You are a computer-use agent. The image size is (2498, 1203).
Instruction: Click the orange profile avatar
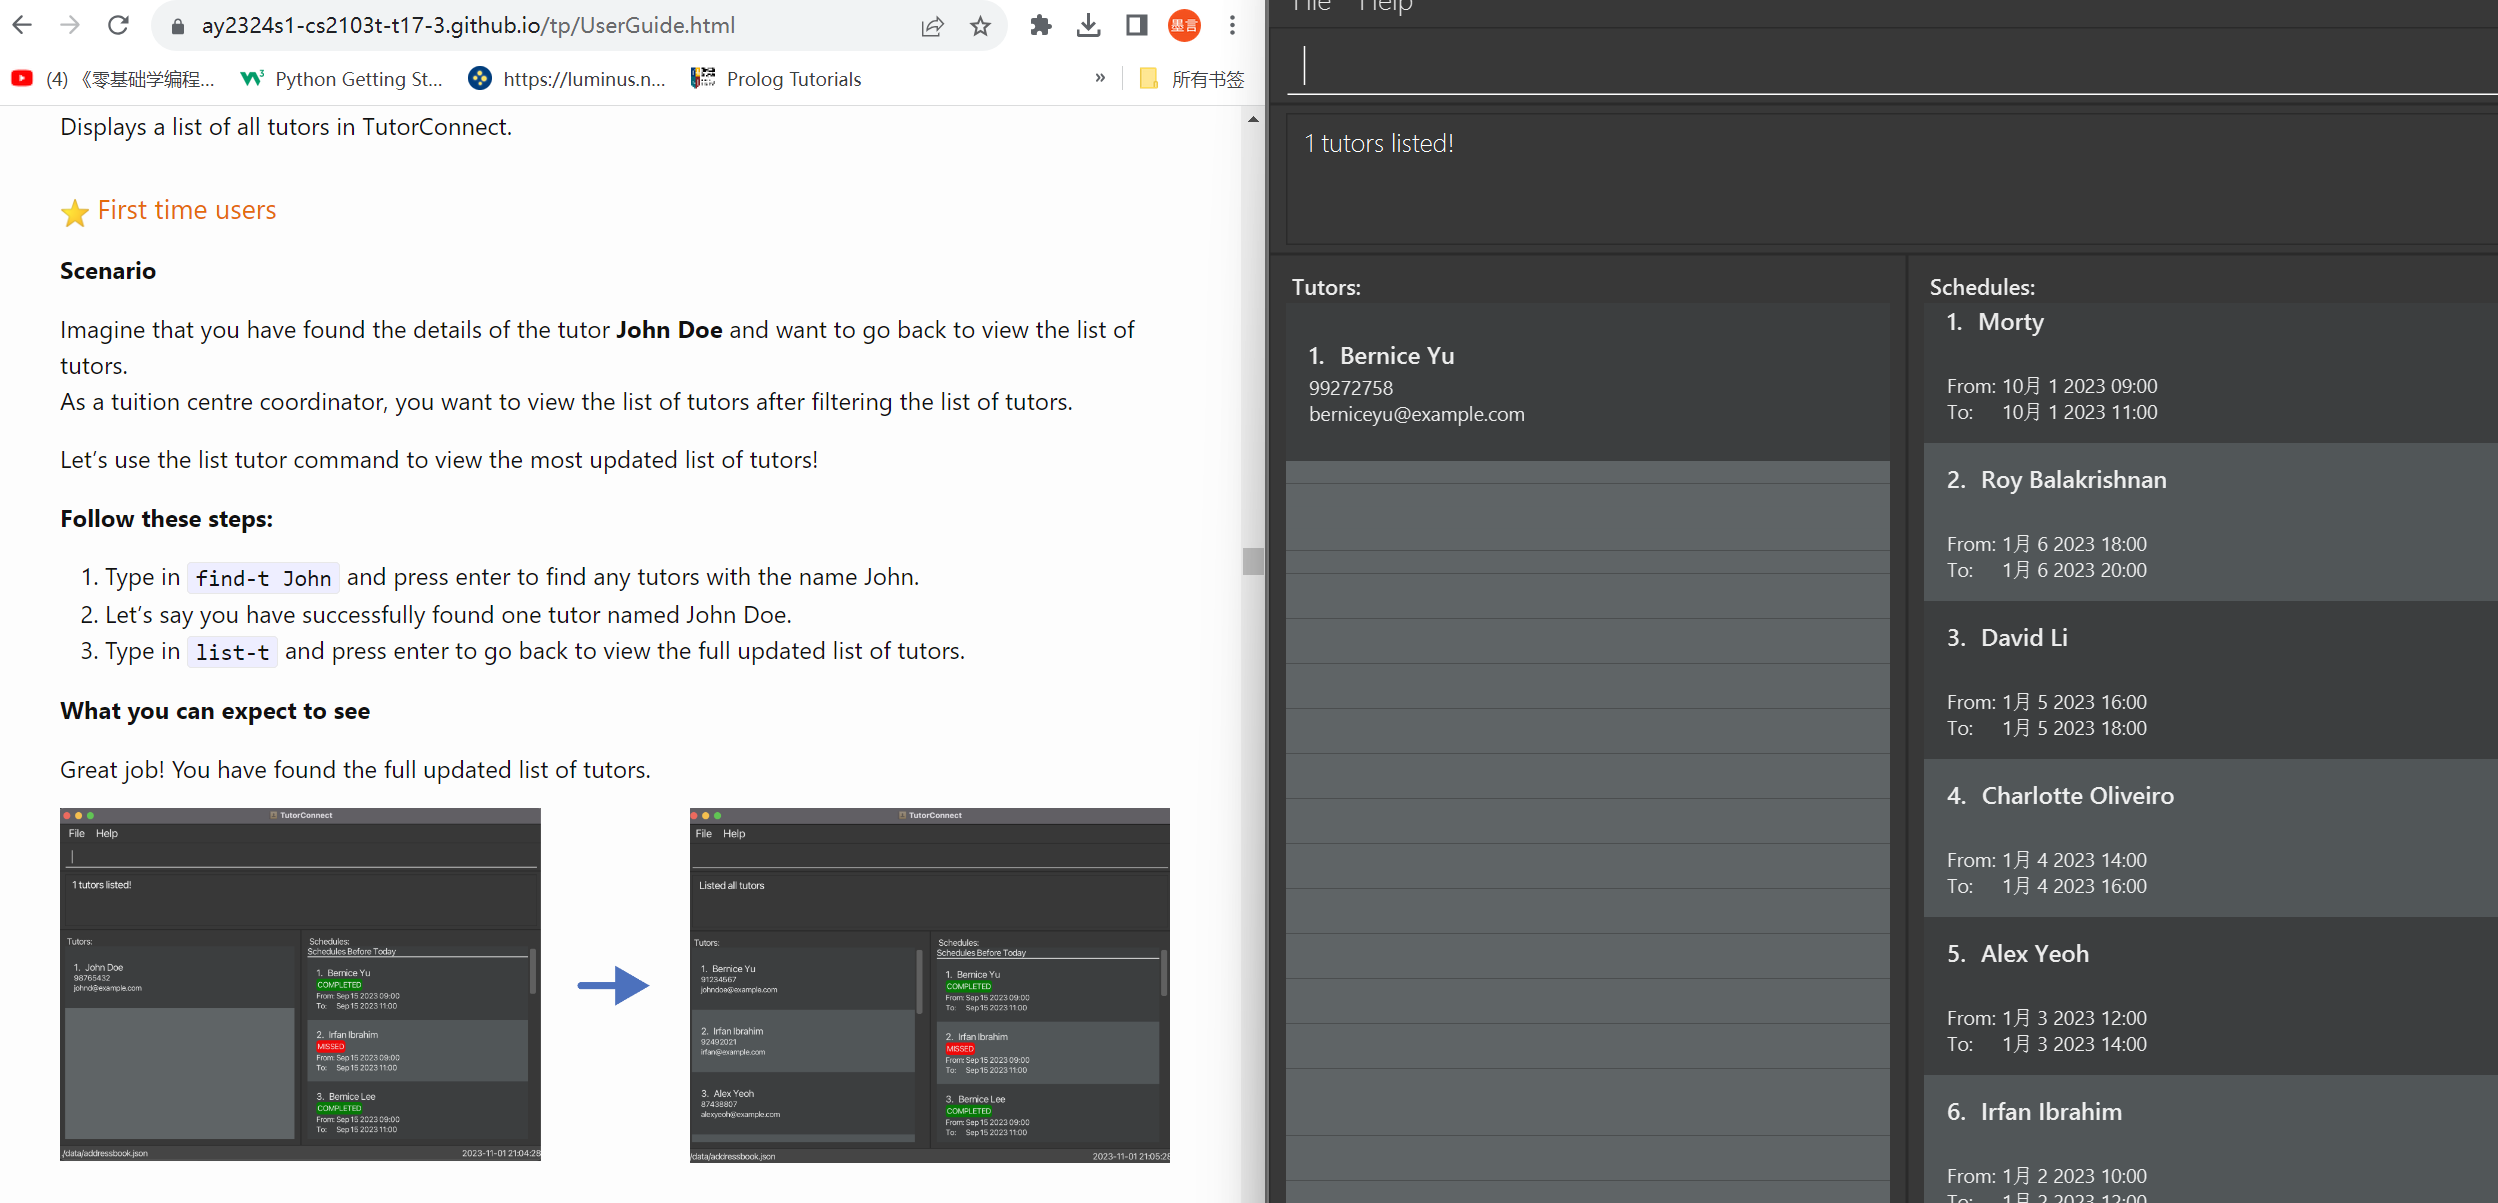coord(1184,26)
